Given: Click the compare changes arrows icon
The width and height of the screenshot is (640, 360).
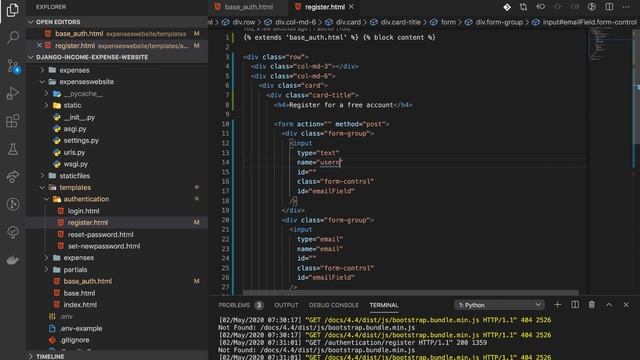Looking at the screenshot, I should point(523,7).
